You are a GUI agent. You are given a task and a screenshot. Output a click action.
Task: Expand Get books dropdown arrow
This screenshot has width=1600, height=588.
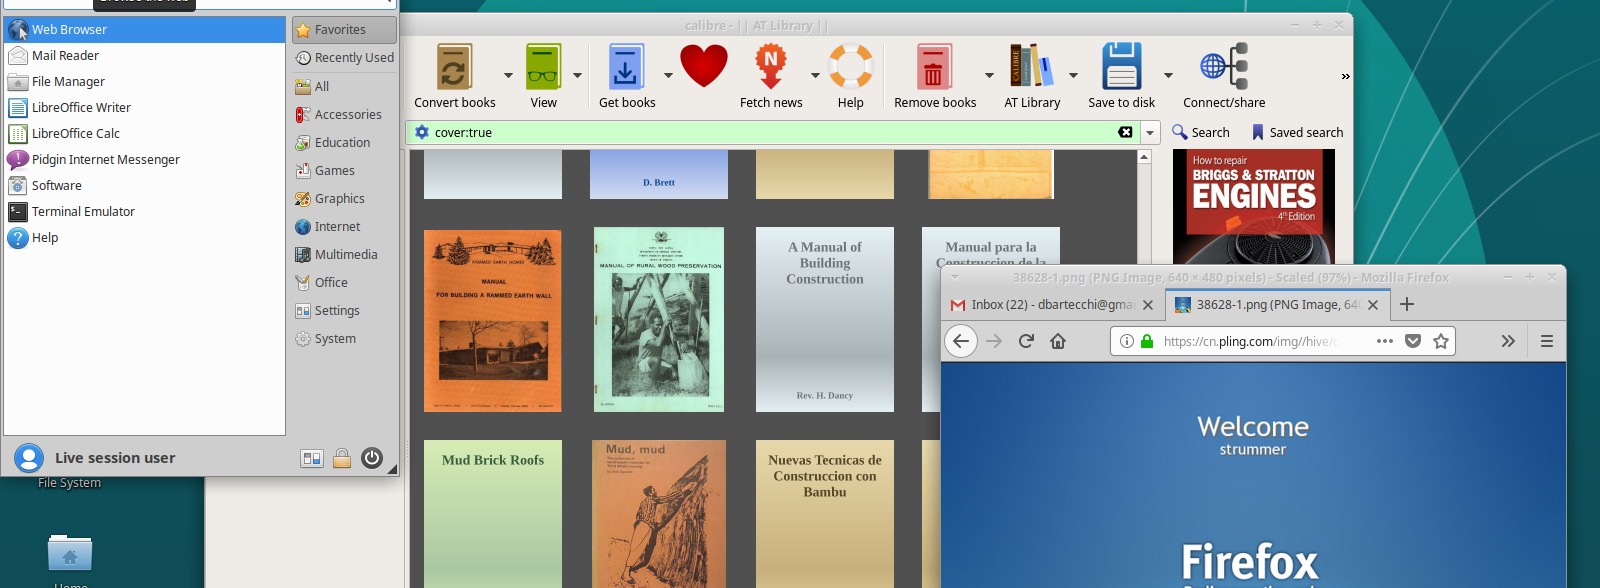668,75
